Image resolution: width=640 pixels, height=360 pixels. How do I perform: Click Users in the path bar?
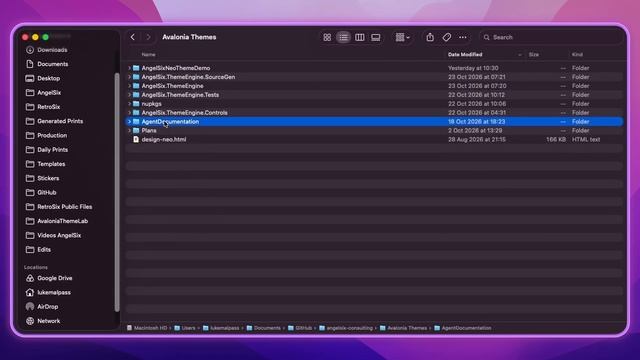click(x=185, y=328)
